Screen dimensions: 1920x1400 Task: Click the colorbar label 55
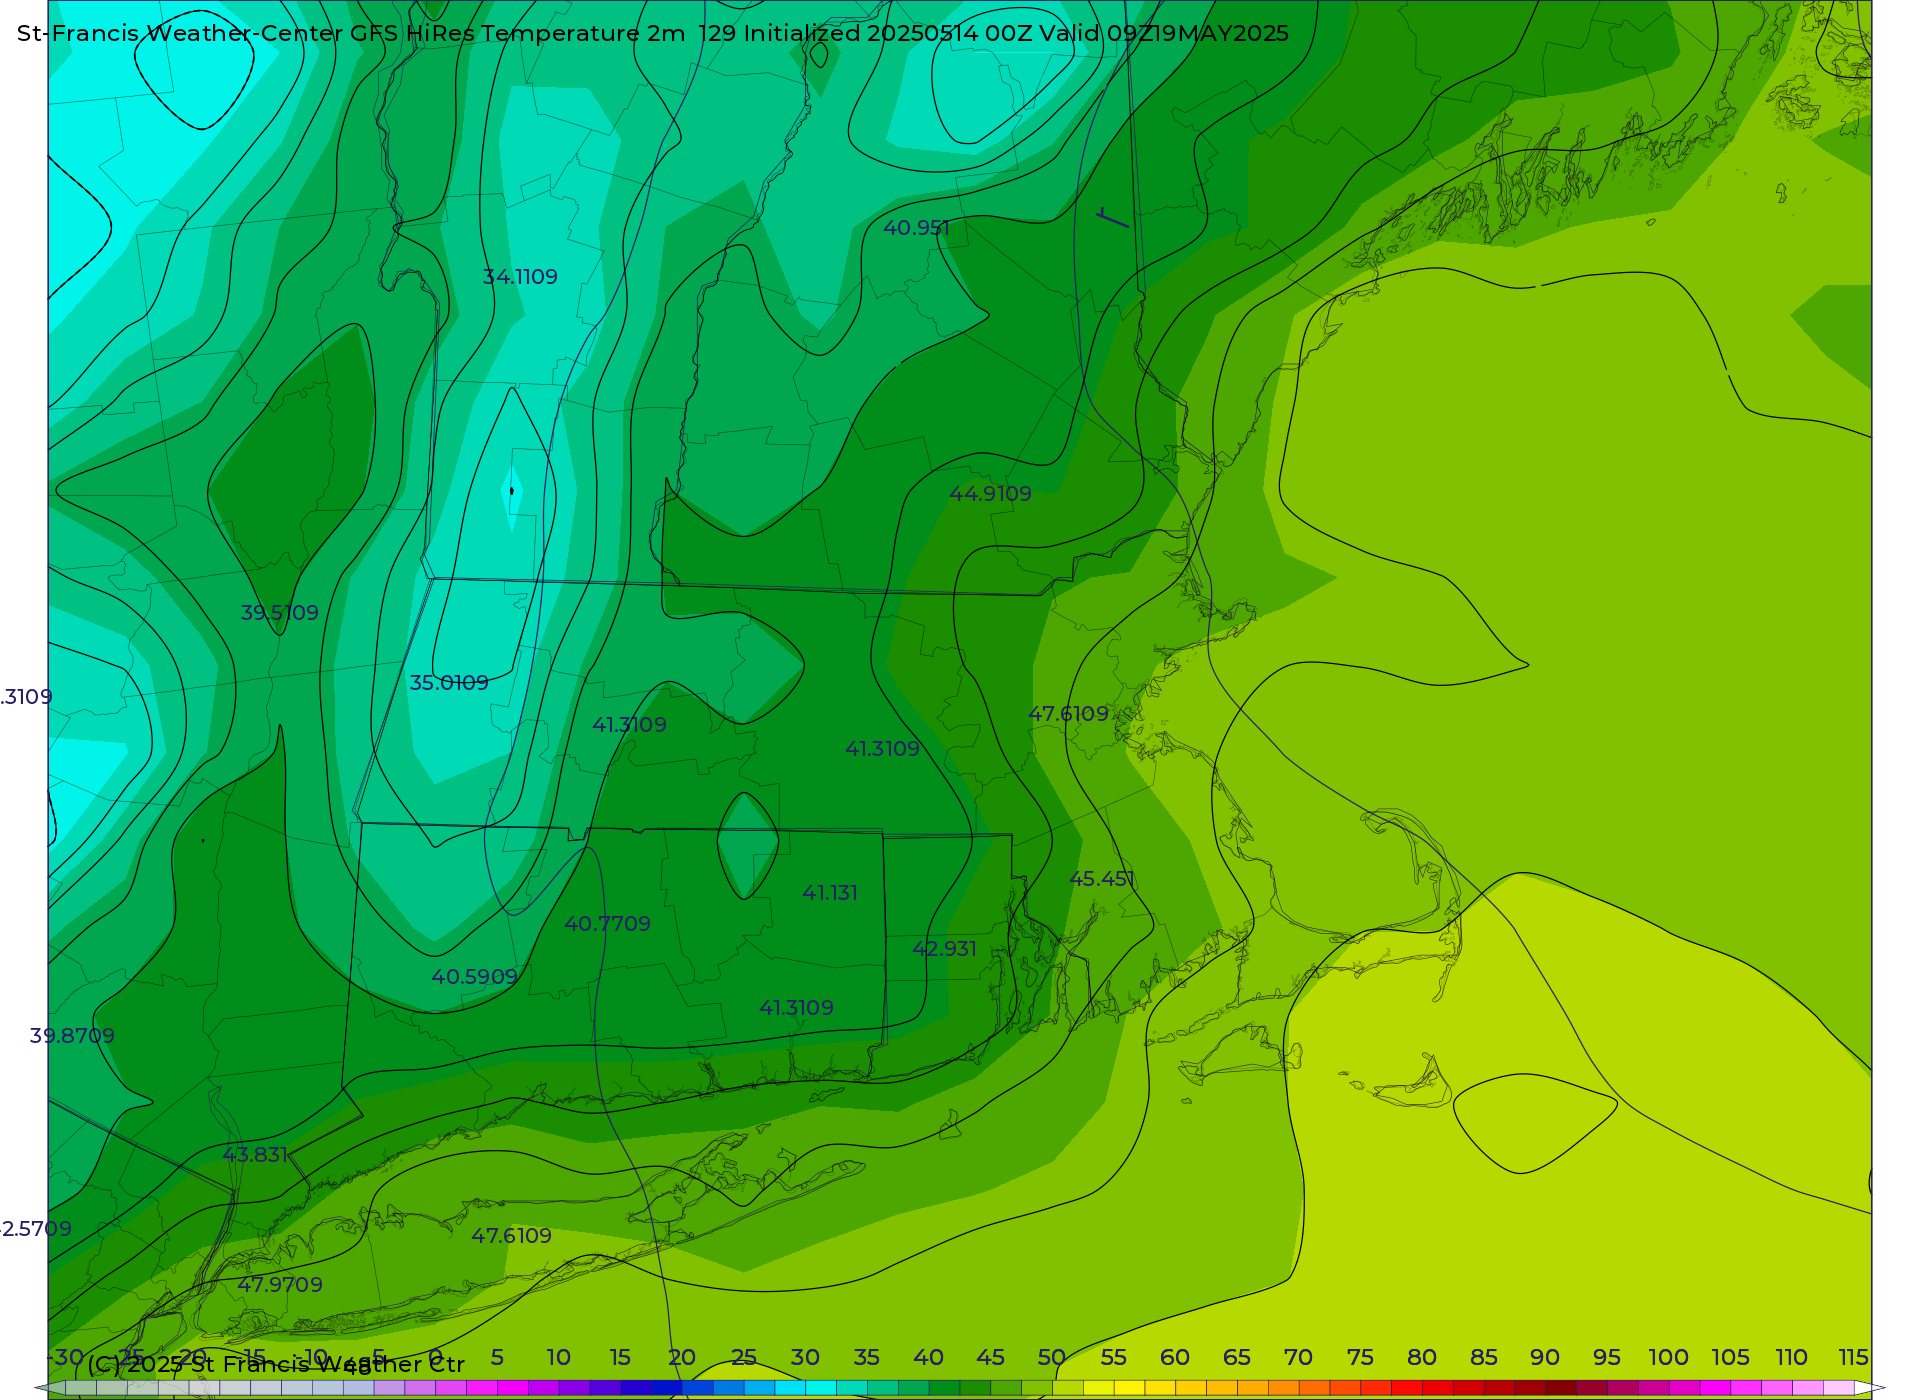1113,1358
